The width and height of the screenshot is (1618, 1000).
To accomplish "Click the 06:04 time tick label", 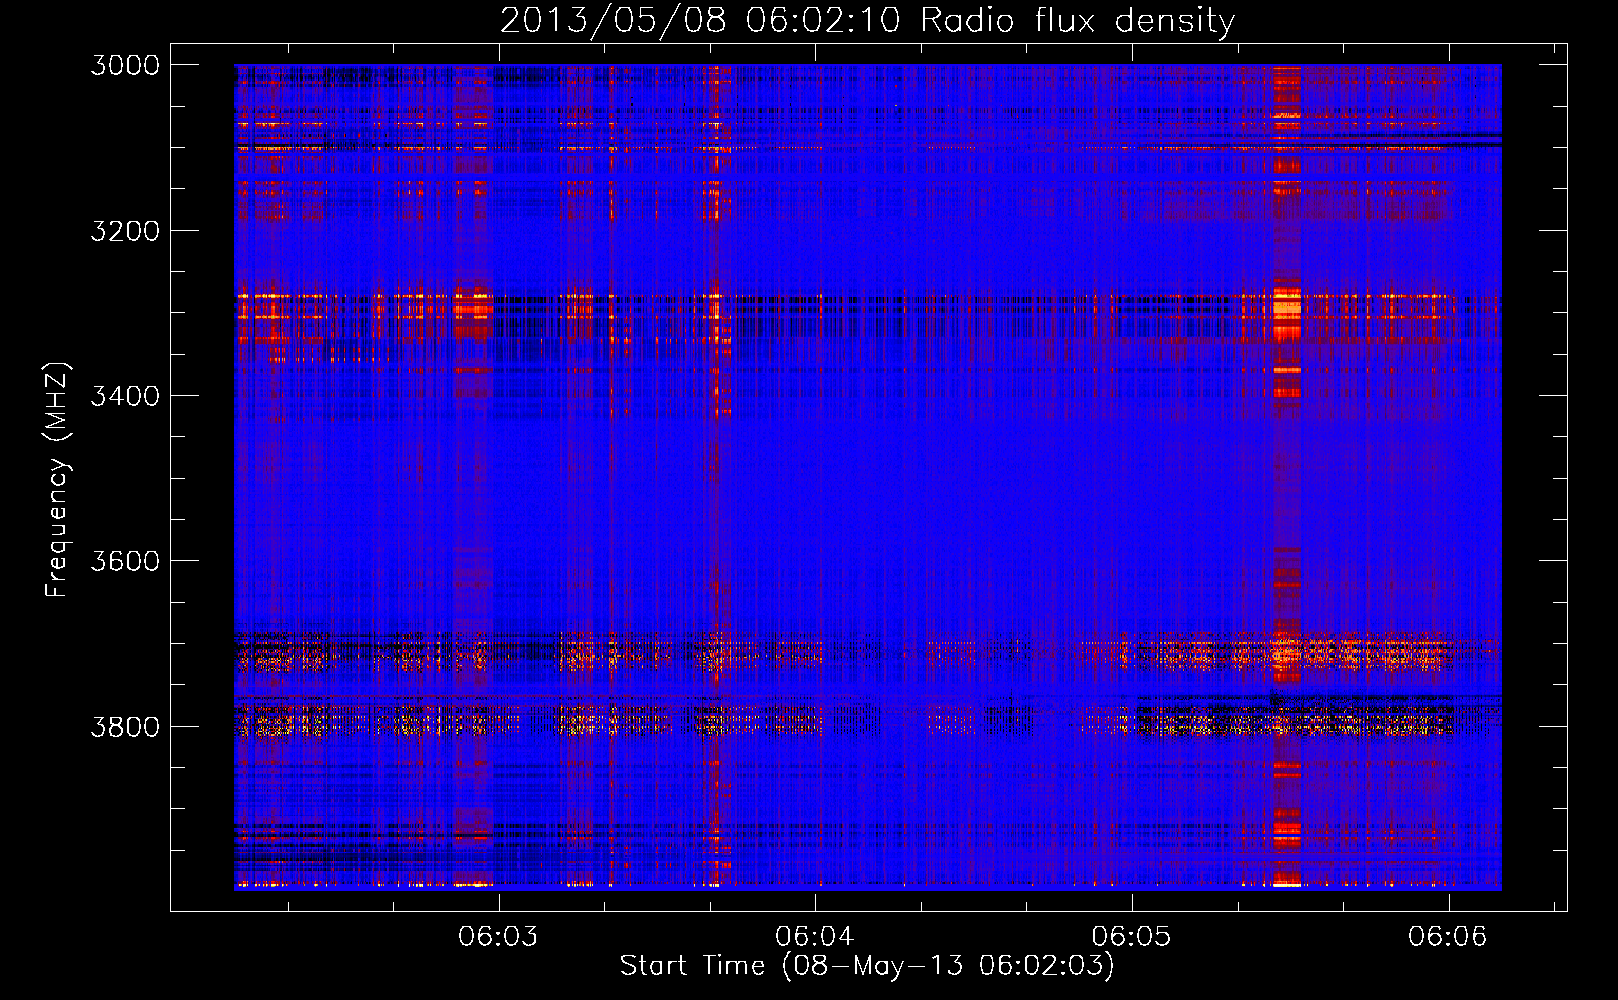I will pyautogui.click(x=815, y=936).
